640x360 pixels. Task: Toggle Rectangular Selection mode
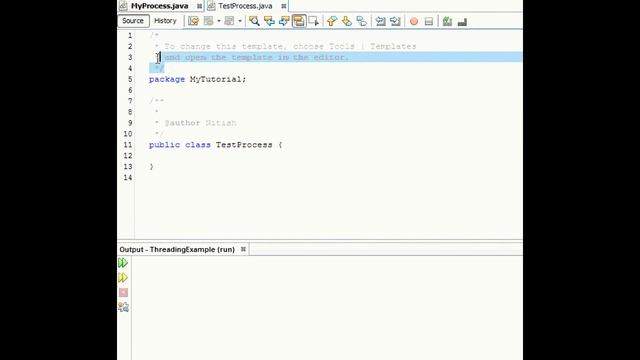point(313,21)
